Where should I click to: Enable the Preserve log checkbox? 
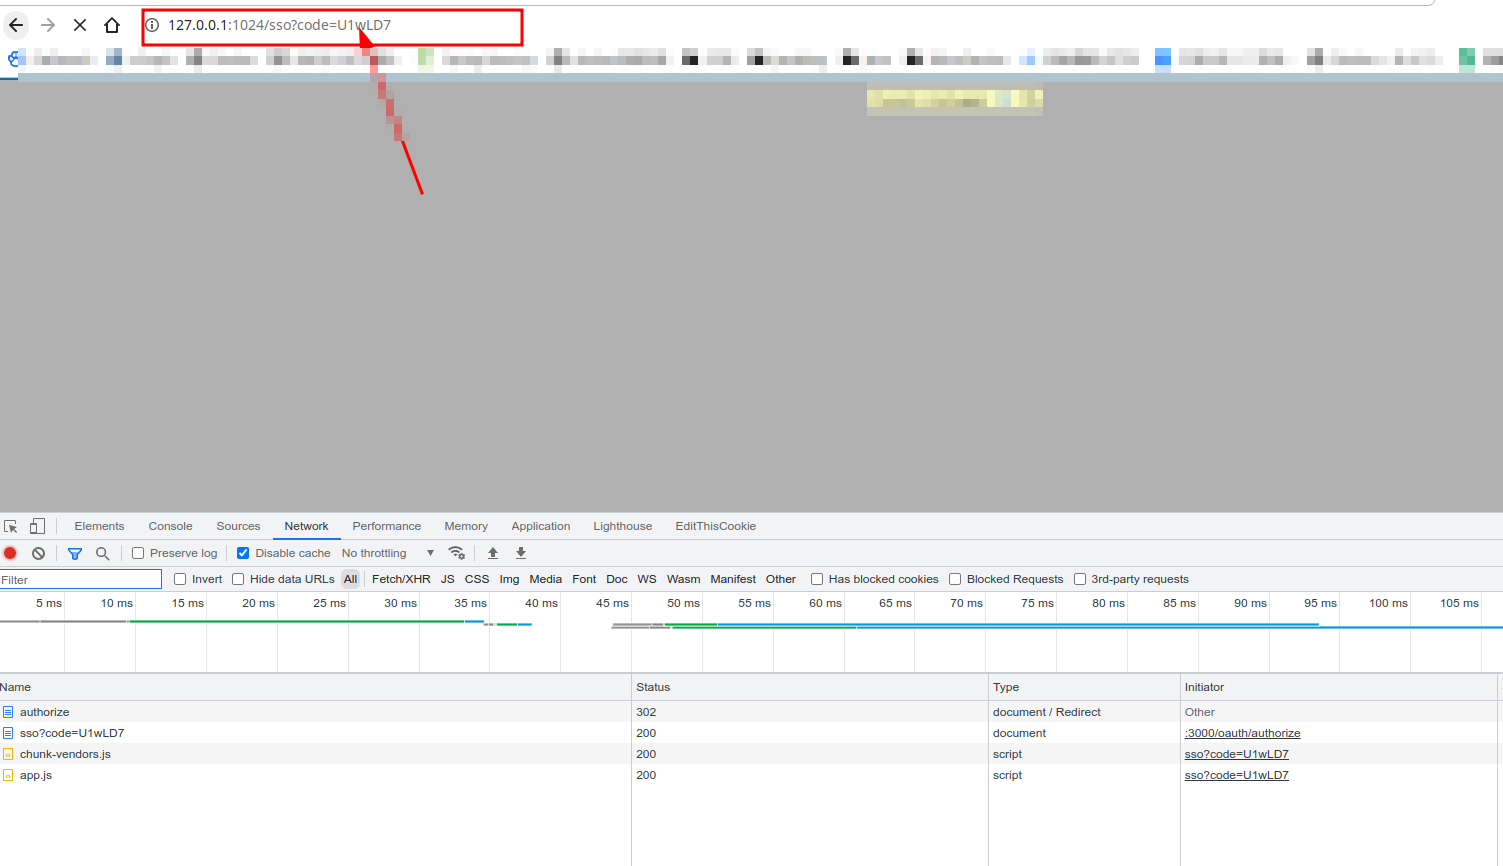[138, 553]
